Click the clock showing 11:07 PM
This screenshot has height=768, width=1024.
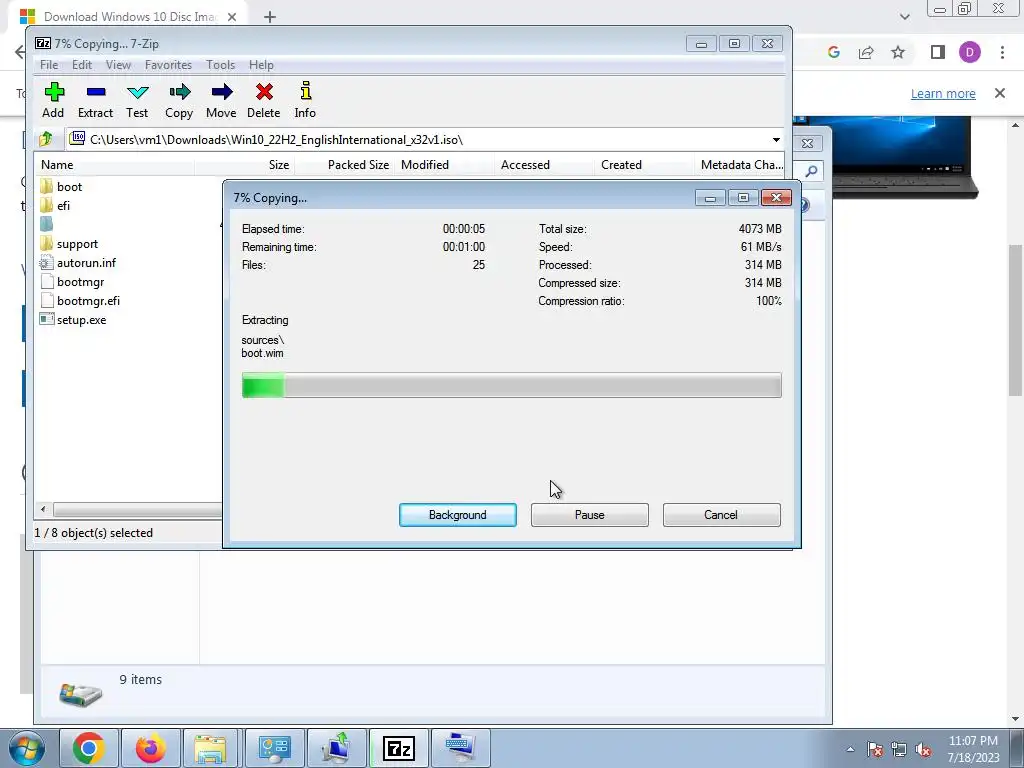coord(973,749)
